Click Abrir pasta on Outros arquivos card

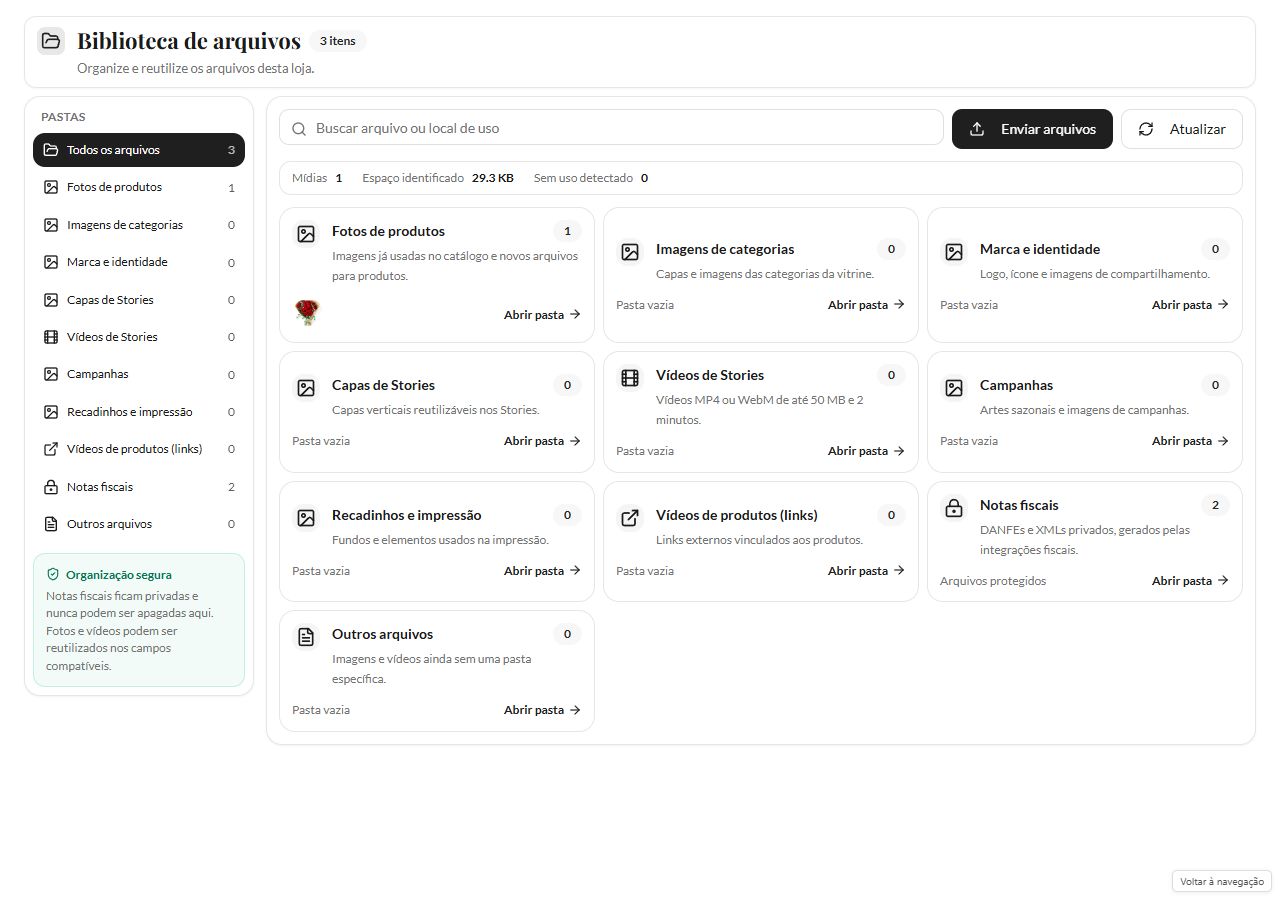click(542, 710)
